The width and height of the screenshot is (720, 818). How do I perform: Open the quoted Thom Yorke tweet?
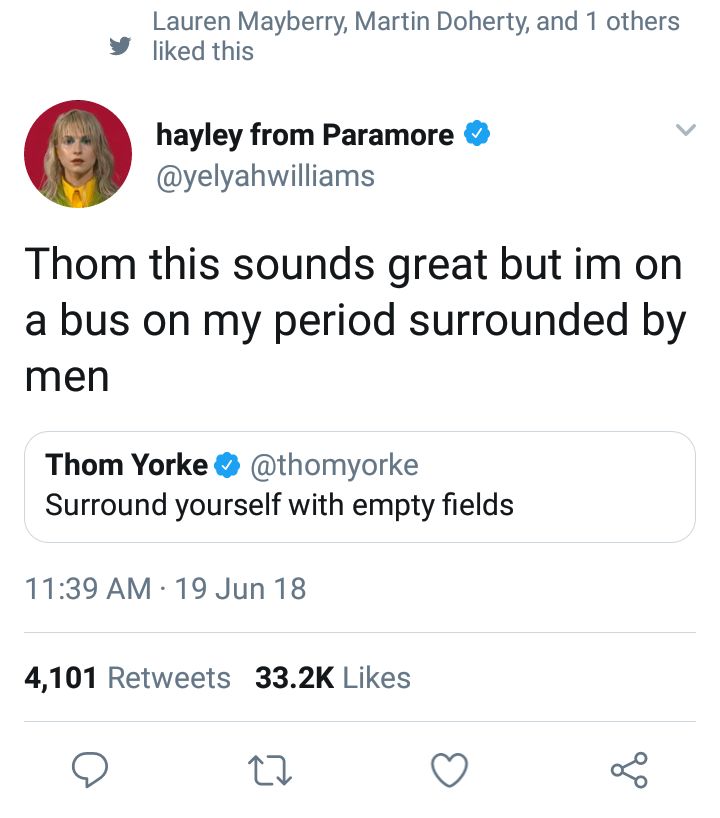(x=359, y=487)
